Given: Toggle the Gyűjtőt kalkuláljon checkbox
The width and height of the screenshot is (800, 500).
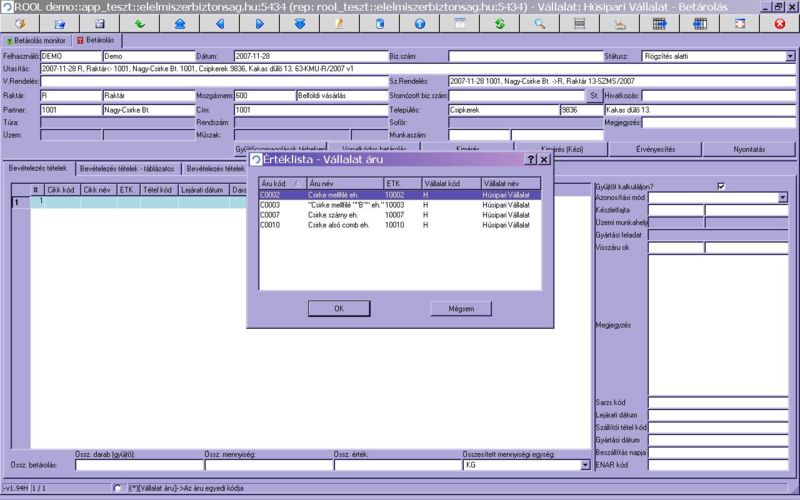Looking at the screenshot, I should (x=720, y=186).
